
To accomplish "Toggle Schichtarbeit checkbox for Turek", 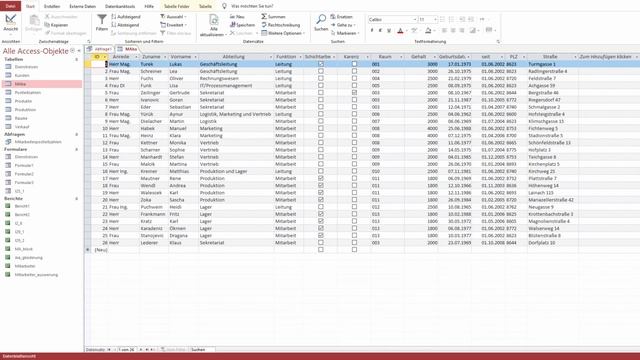I will (x=321, y=64).
